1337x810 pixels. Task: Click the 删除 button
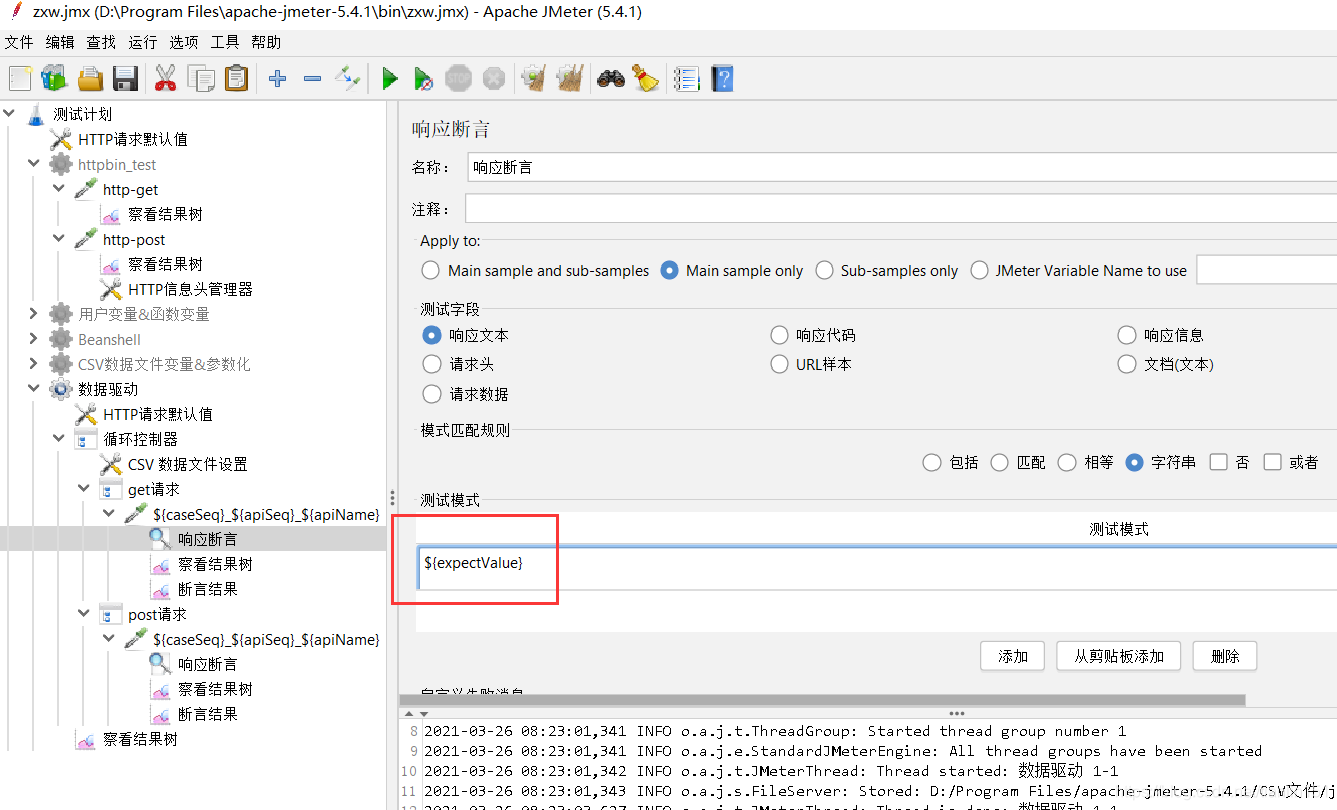[x=1225, y=656]
